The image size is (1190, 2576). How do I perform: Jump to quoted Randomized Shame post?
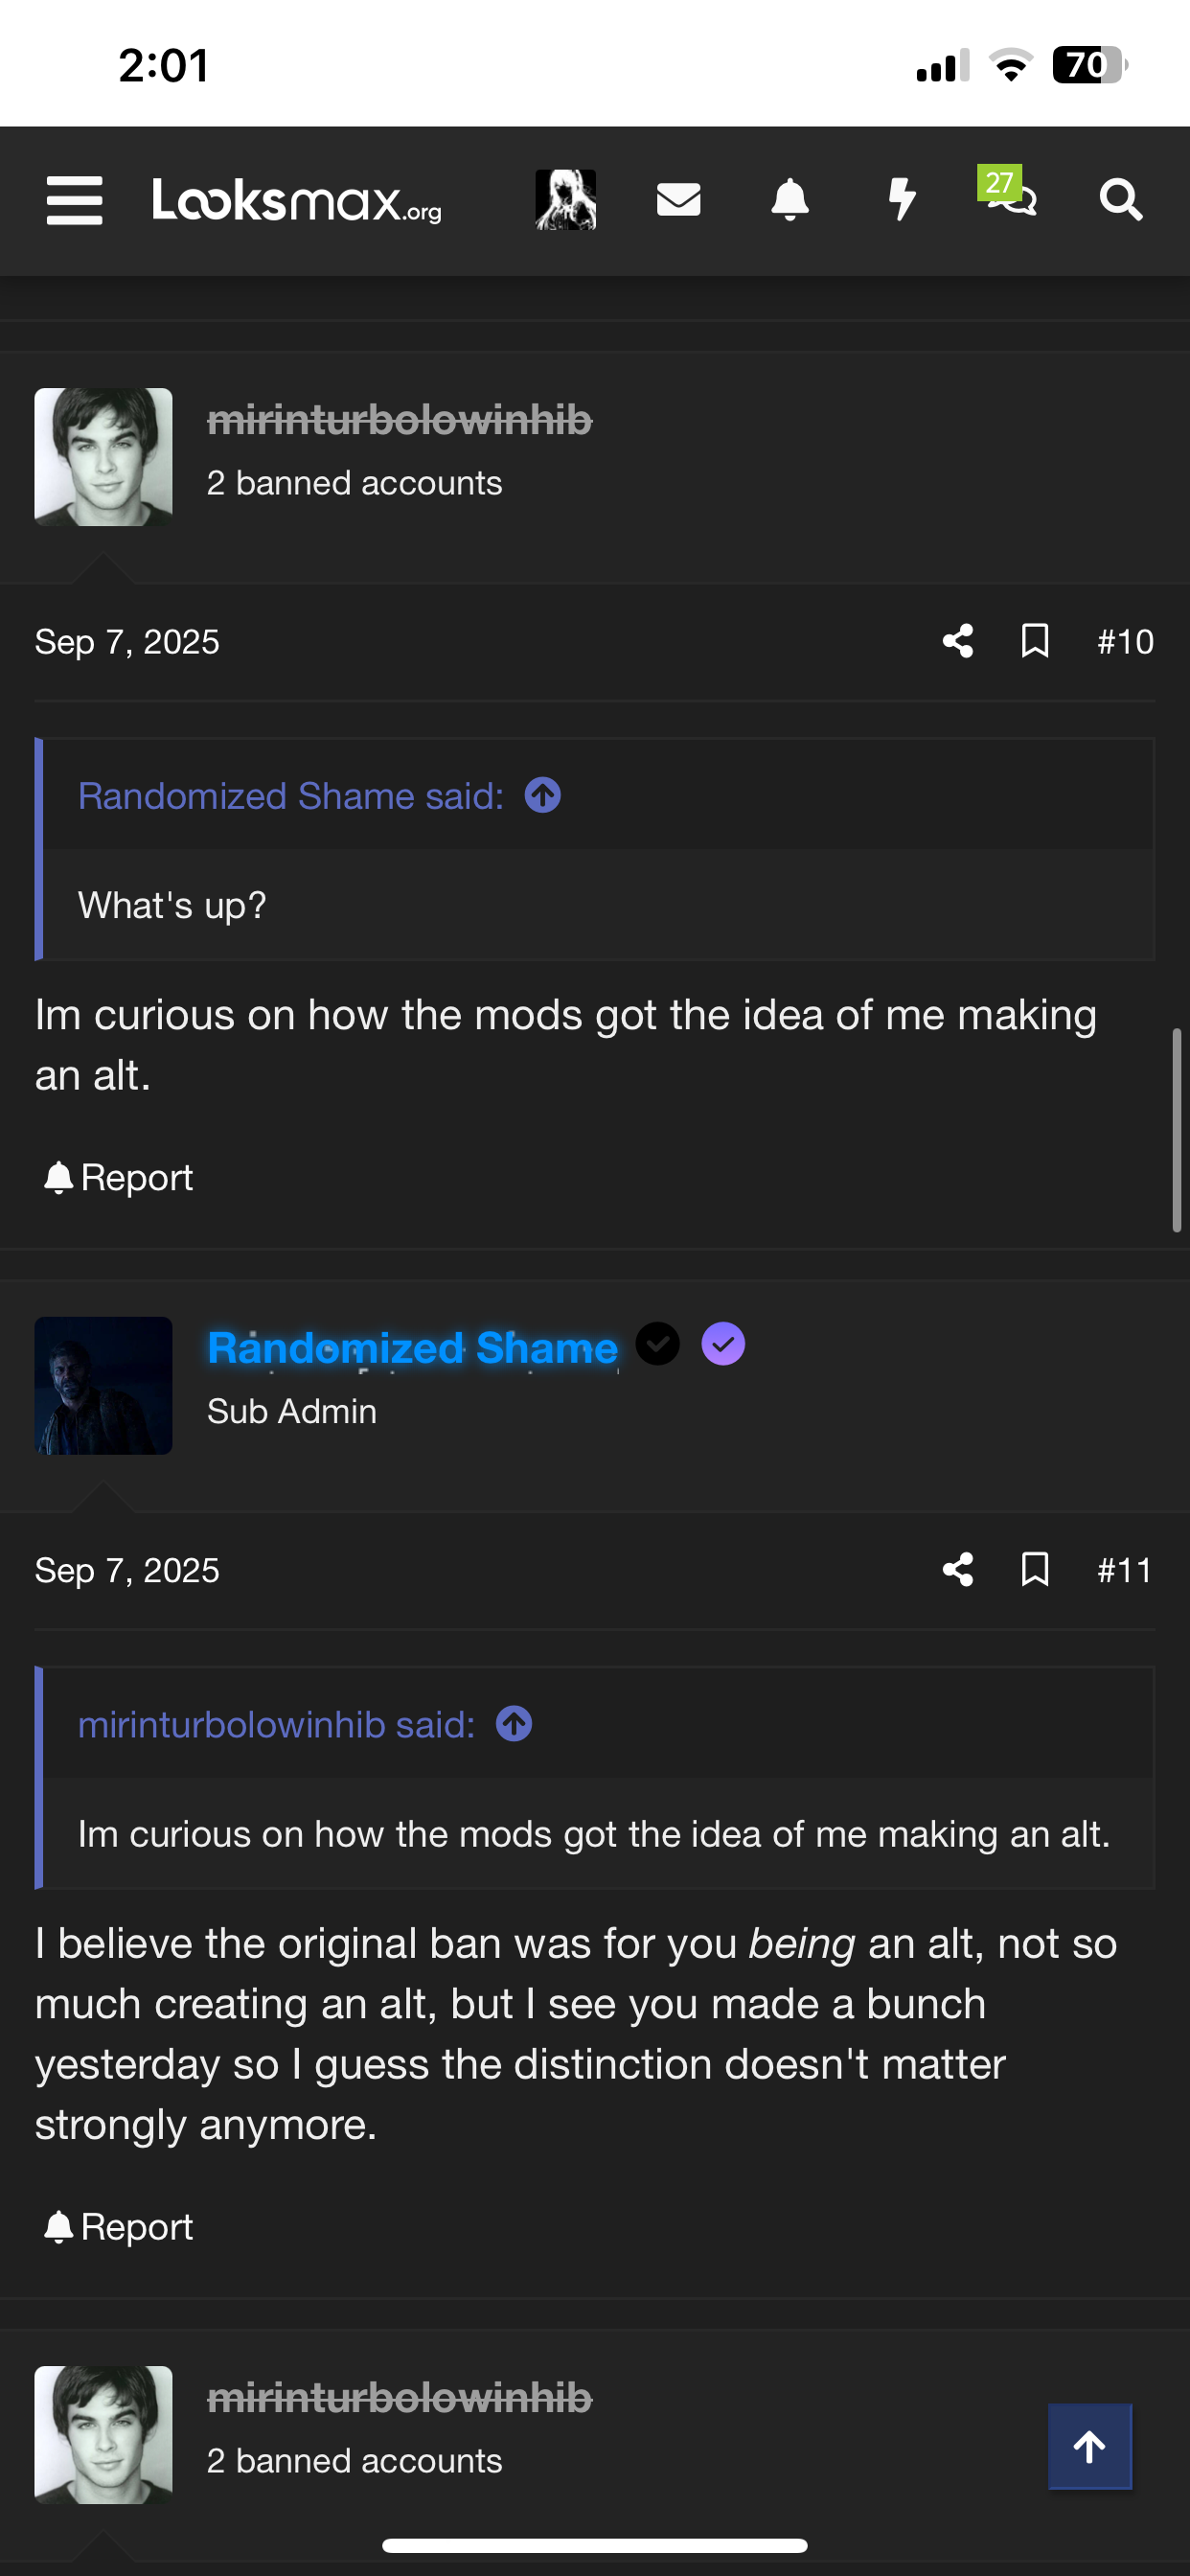[x=543, y=796]
